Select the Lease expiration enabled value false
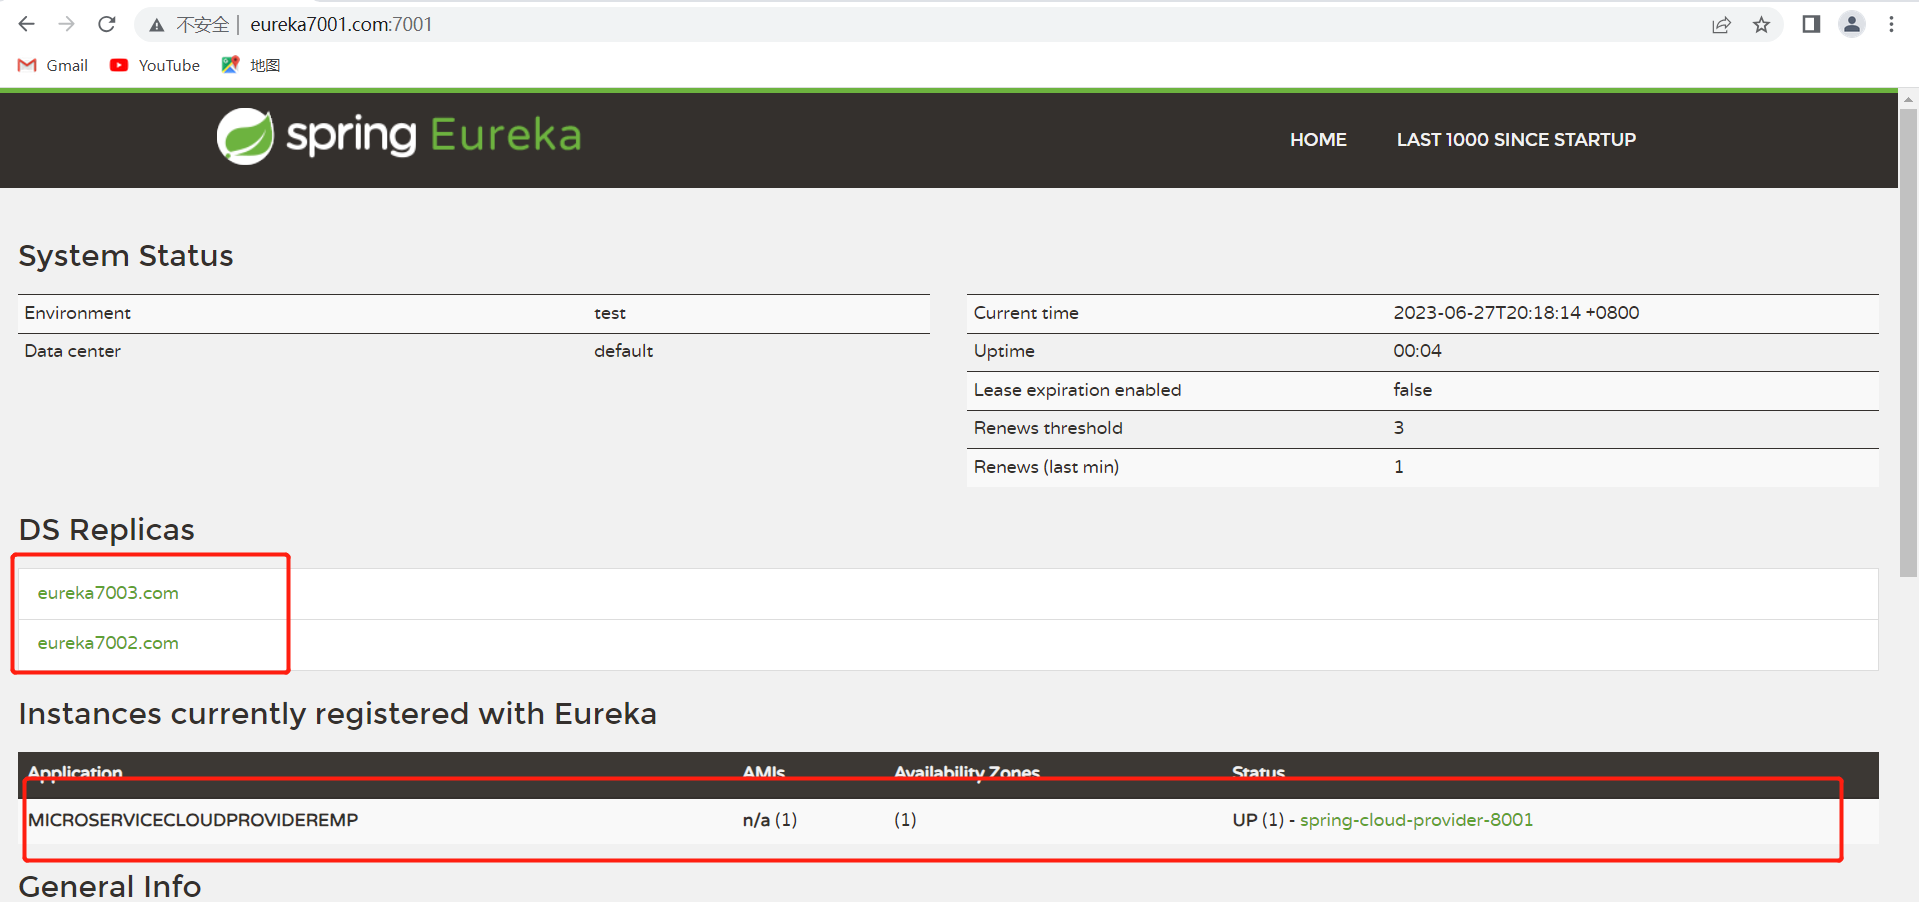 tap(1412, 390)
